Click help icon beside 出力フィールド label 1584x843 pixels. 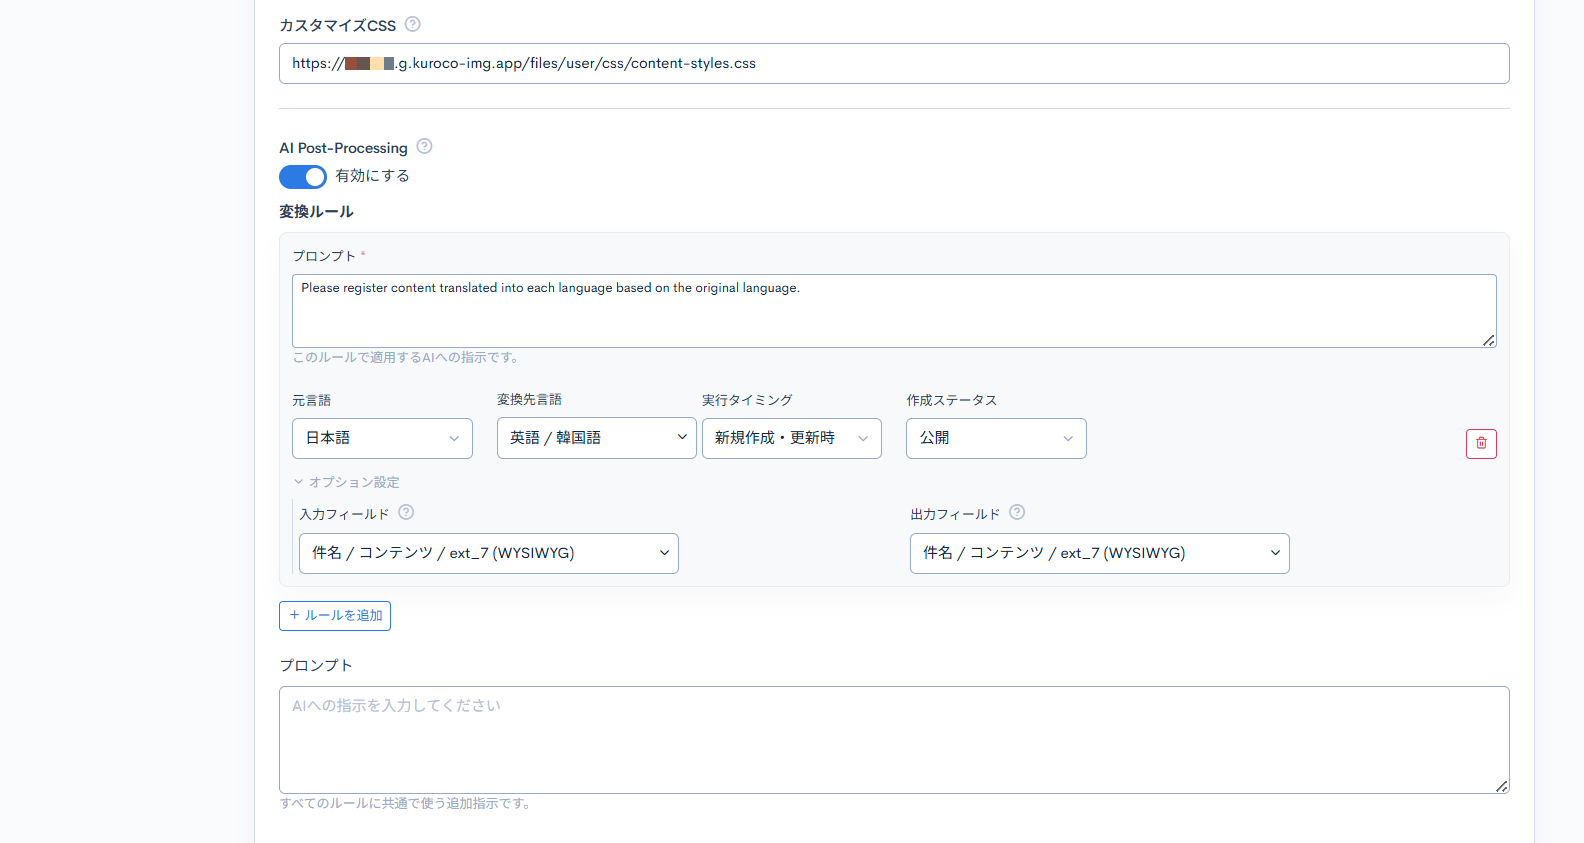1017,512
